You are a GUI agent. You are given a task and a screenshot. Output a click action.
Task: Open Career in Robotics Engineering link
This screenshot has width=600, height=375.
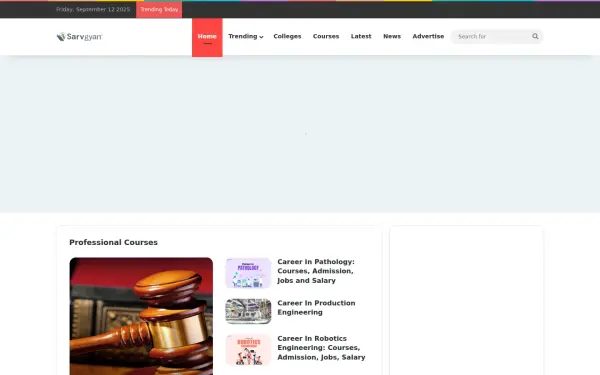click(x=321, y=348)
